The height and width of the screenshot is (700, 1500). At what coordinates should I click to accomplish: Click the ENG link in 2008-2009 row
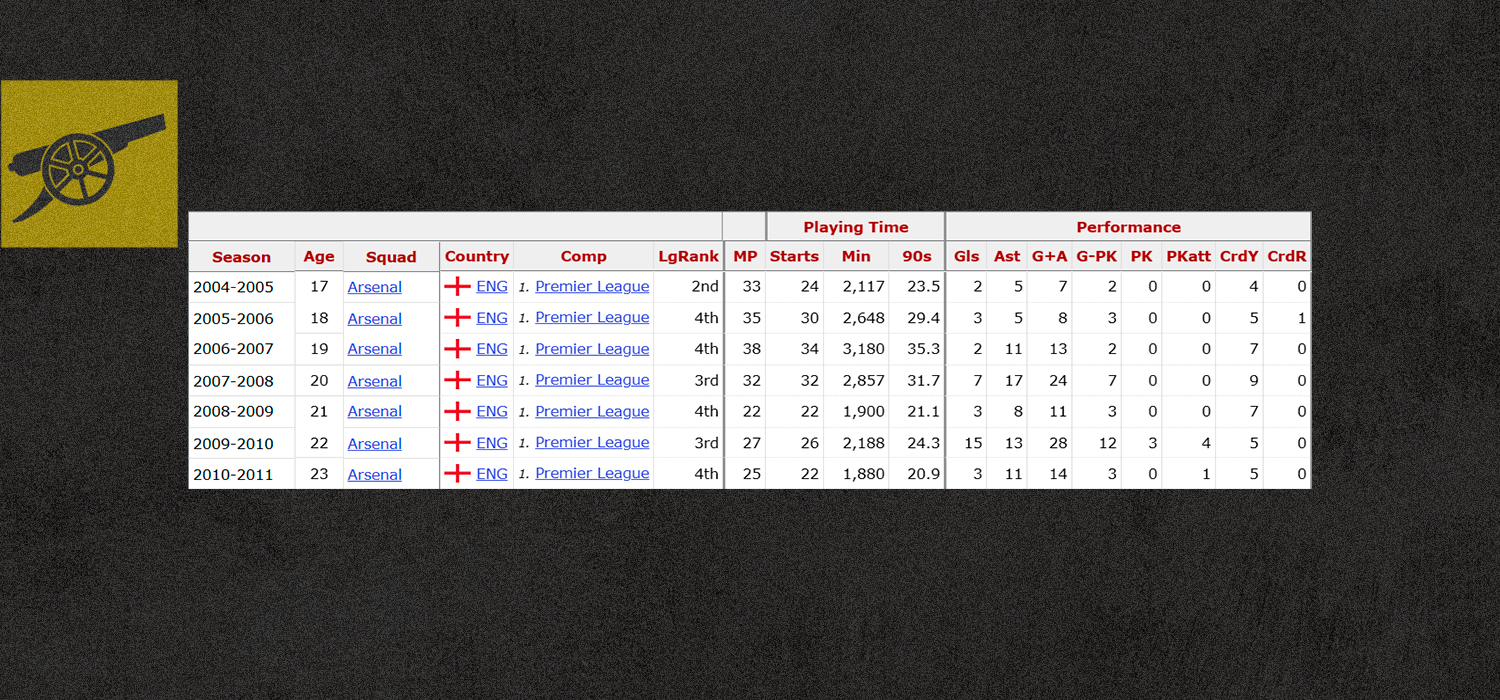click(x=492, y=411)
